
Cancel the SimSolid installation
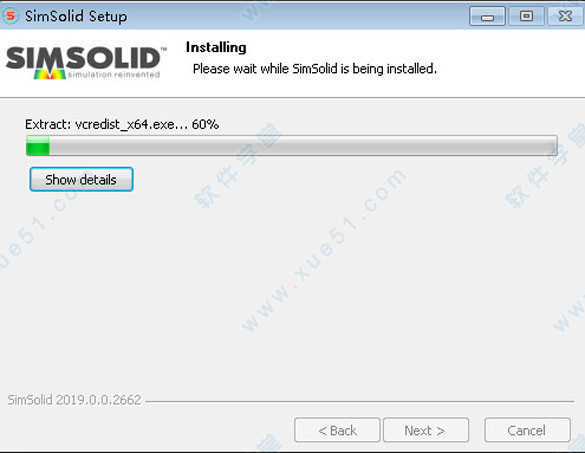click(527, 430)
